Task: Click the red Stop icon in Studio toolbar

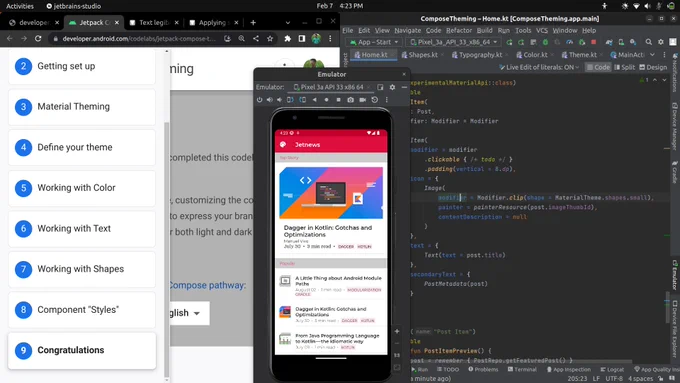Action: tap(594, 42)
